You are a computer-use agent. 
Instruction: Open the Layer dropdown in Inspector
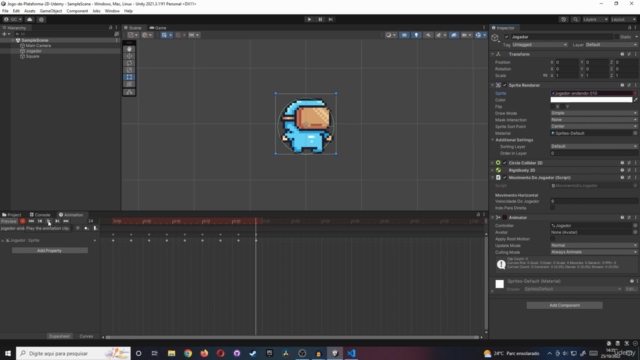coord(611,44)
